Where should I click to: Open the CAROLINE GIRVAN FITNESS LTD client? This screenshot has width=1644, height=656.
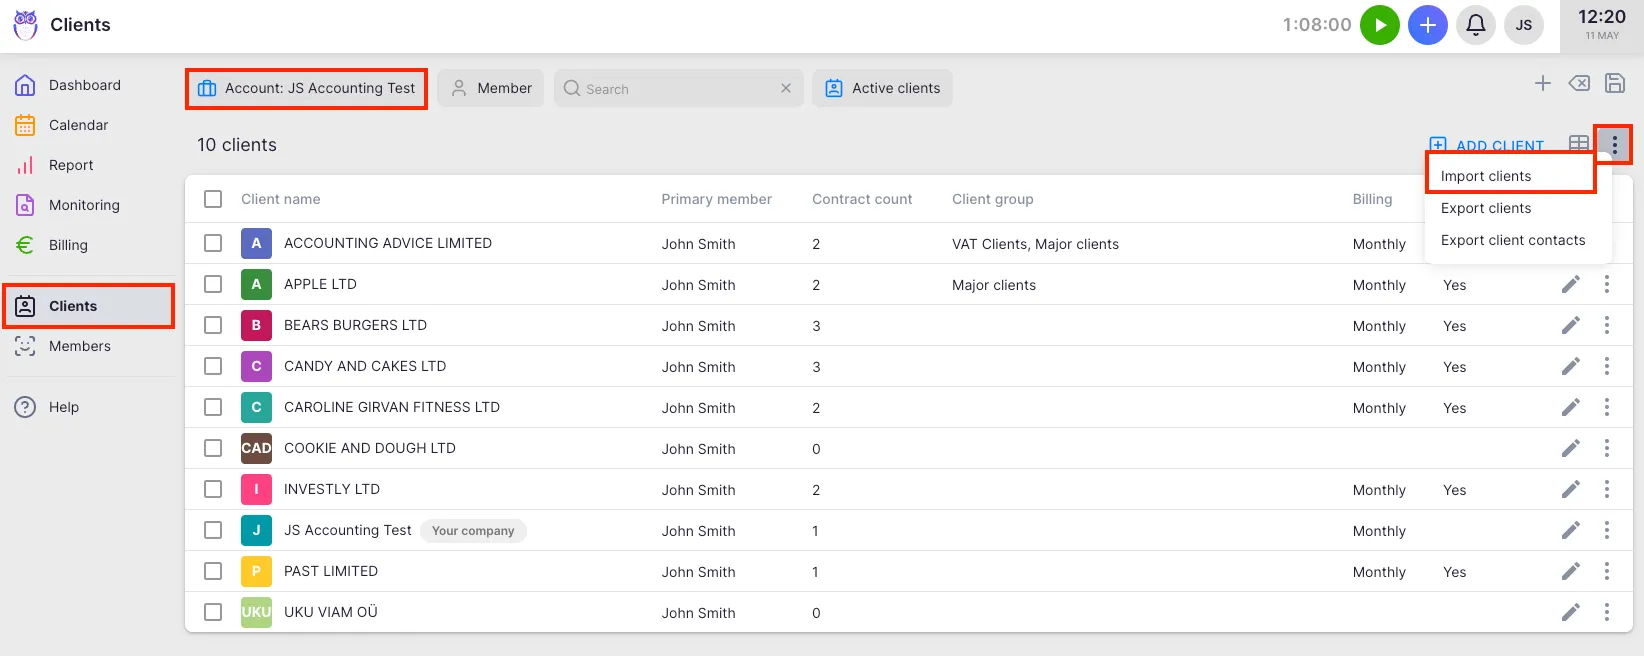point(392,407)
